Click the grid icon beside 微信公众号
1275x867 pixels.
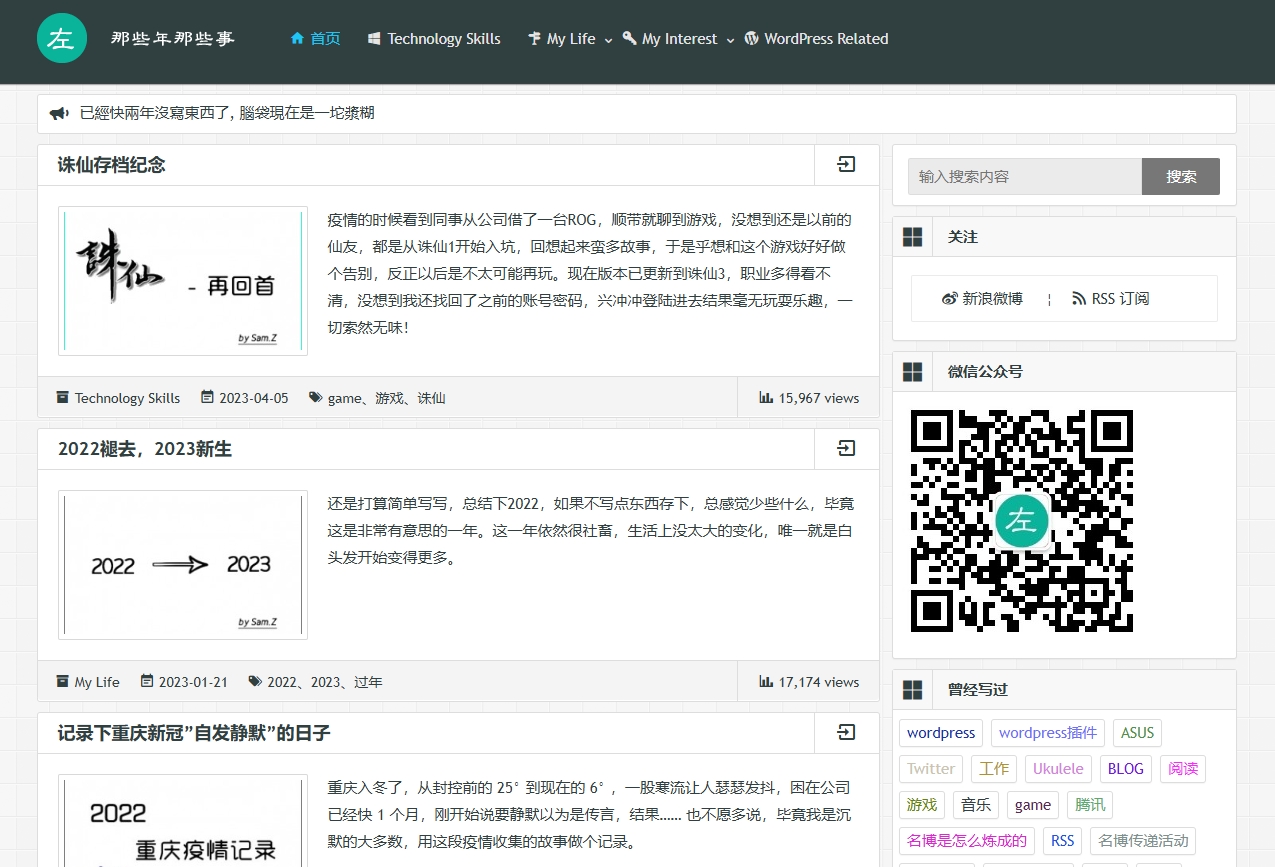912,372
